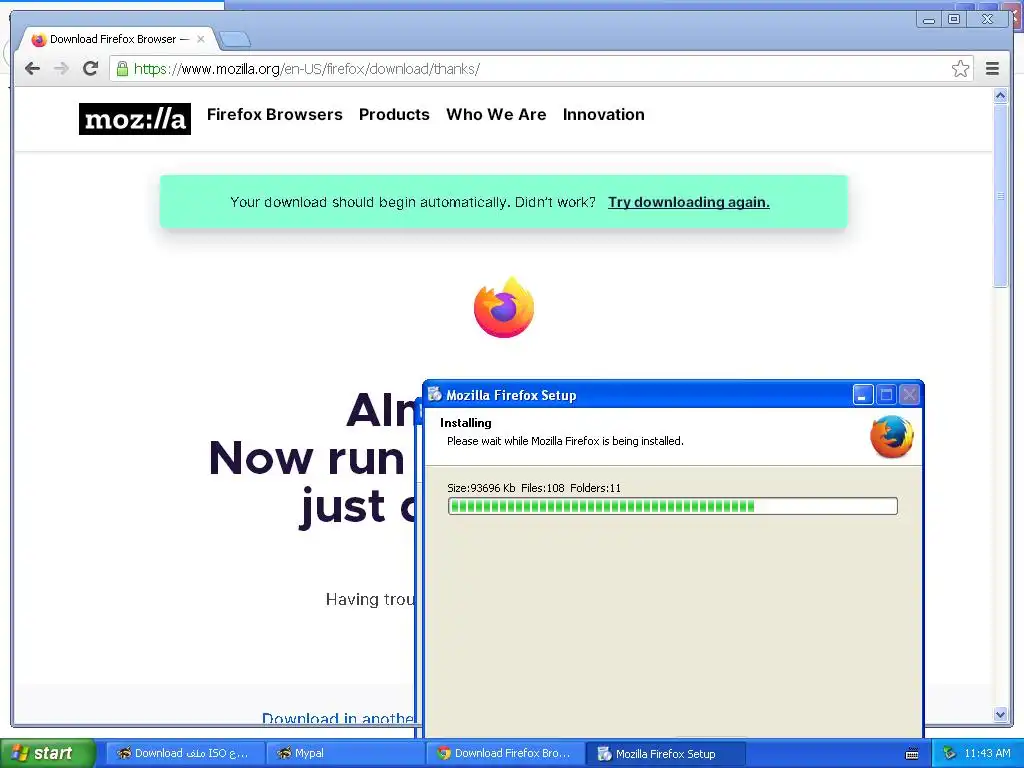The width and height of the screenshot is (1024, 768).
Task: Minimize the Mozilla Firefox Setup window
Action: (863, 394)
